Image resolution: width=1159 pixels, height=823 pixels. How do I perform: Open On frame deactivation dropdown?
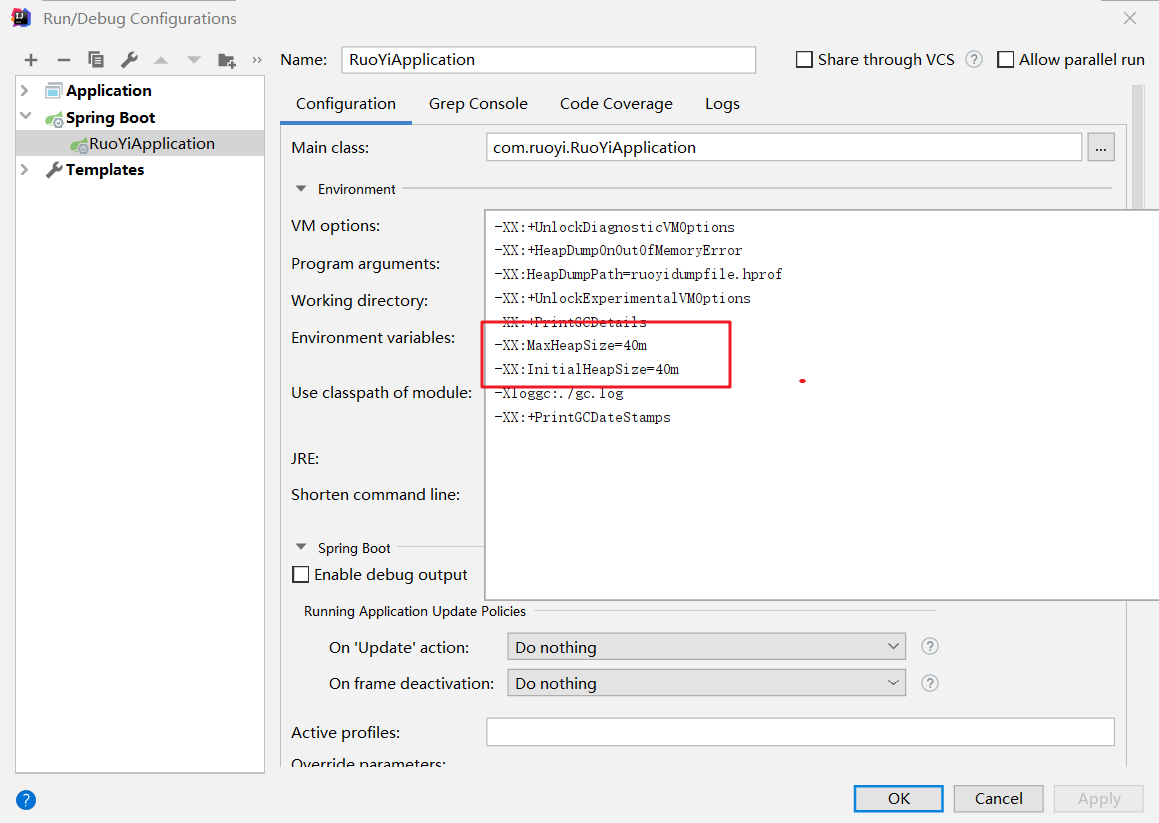707,683
